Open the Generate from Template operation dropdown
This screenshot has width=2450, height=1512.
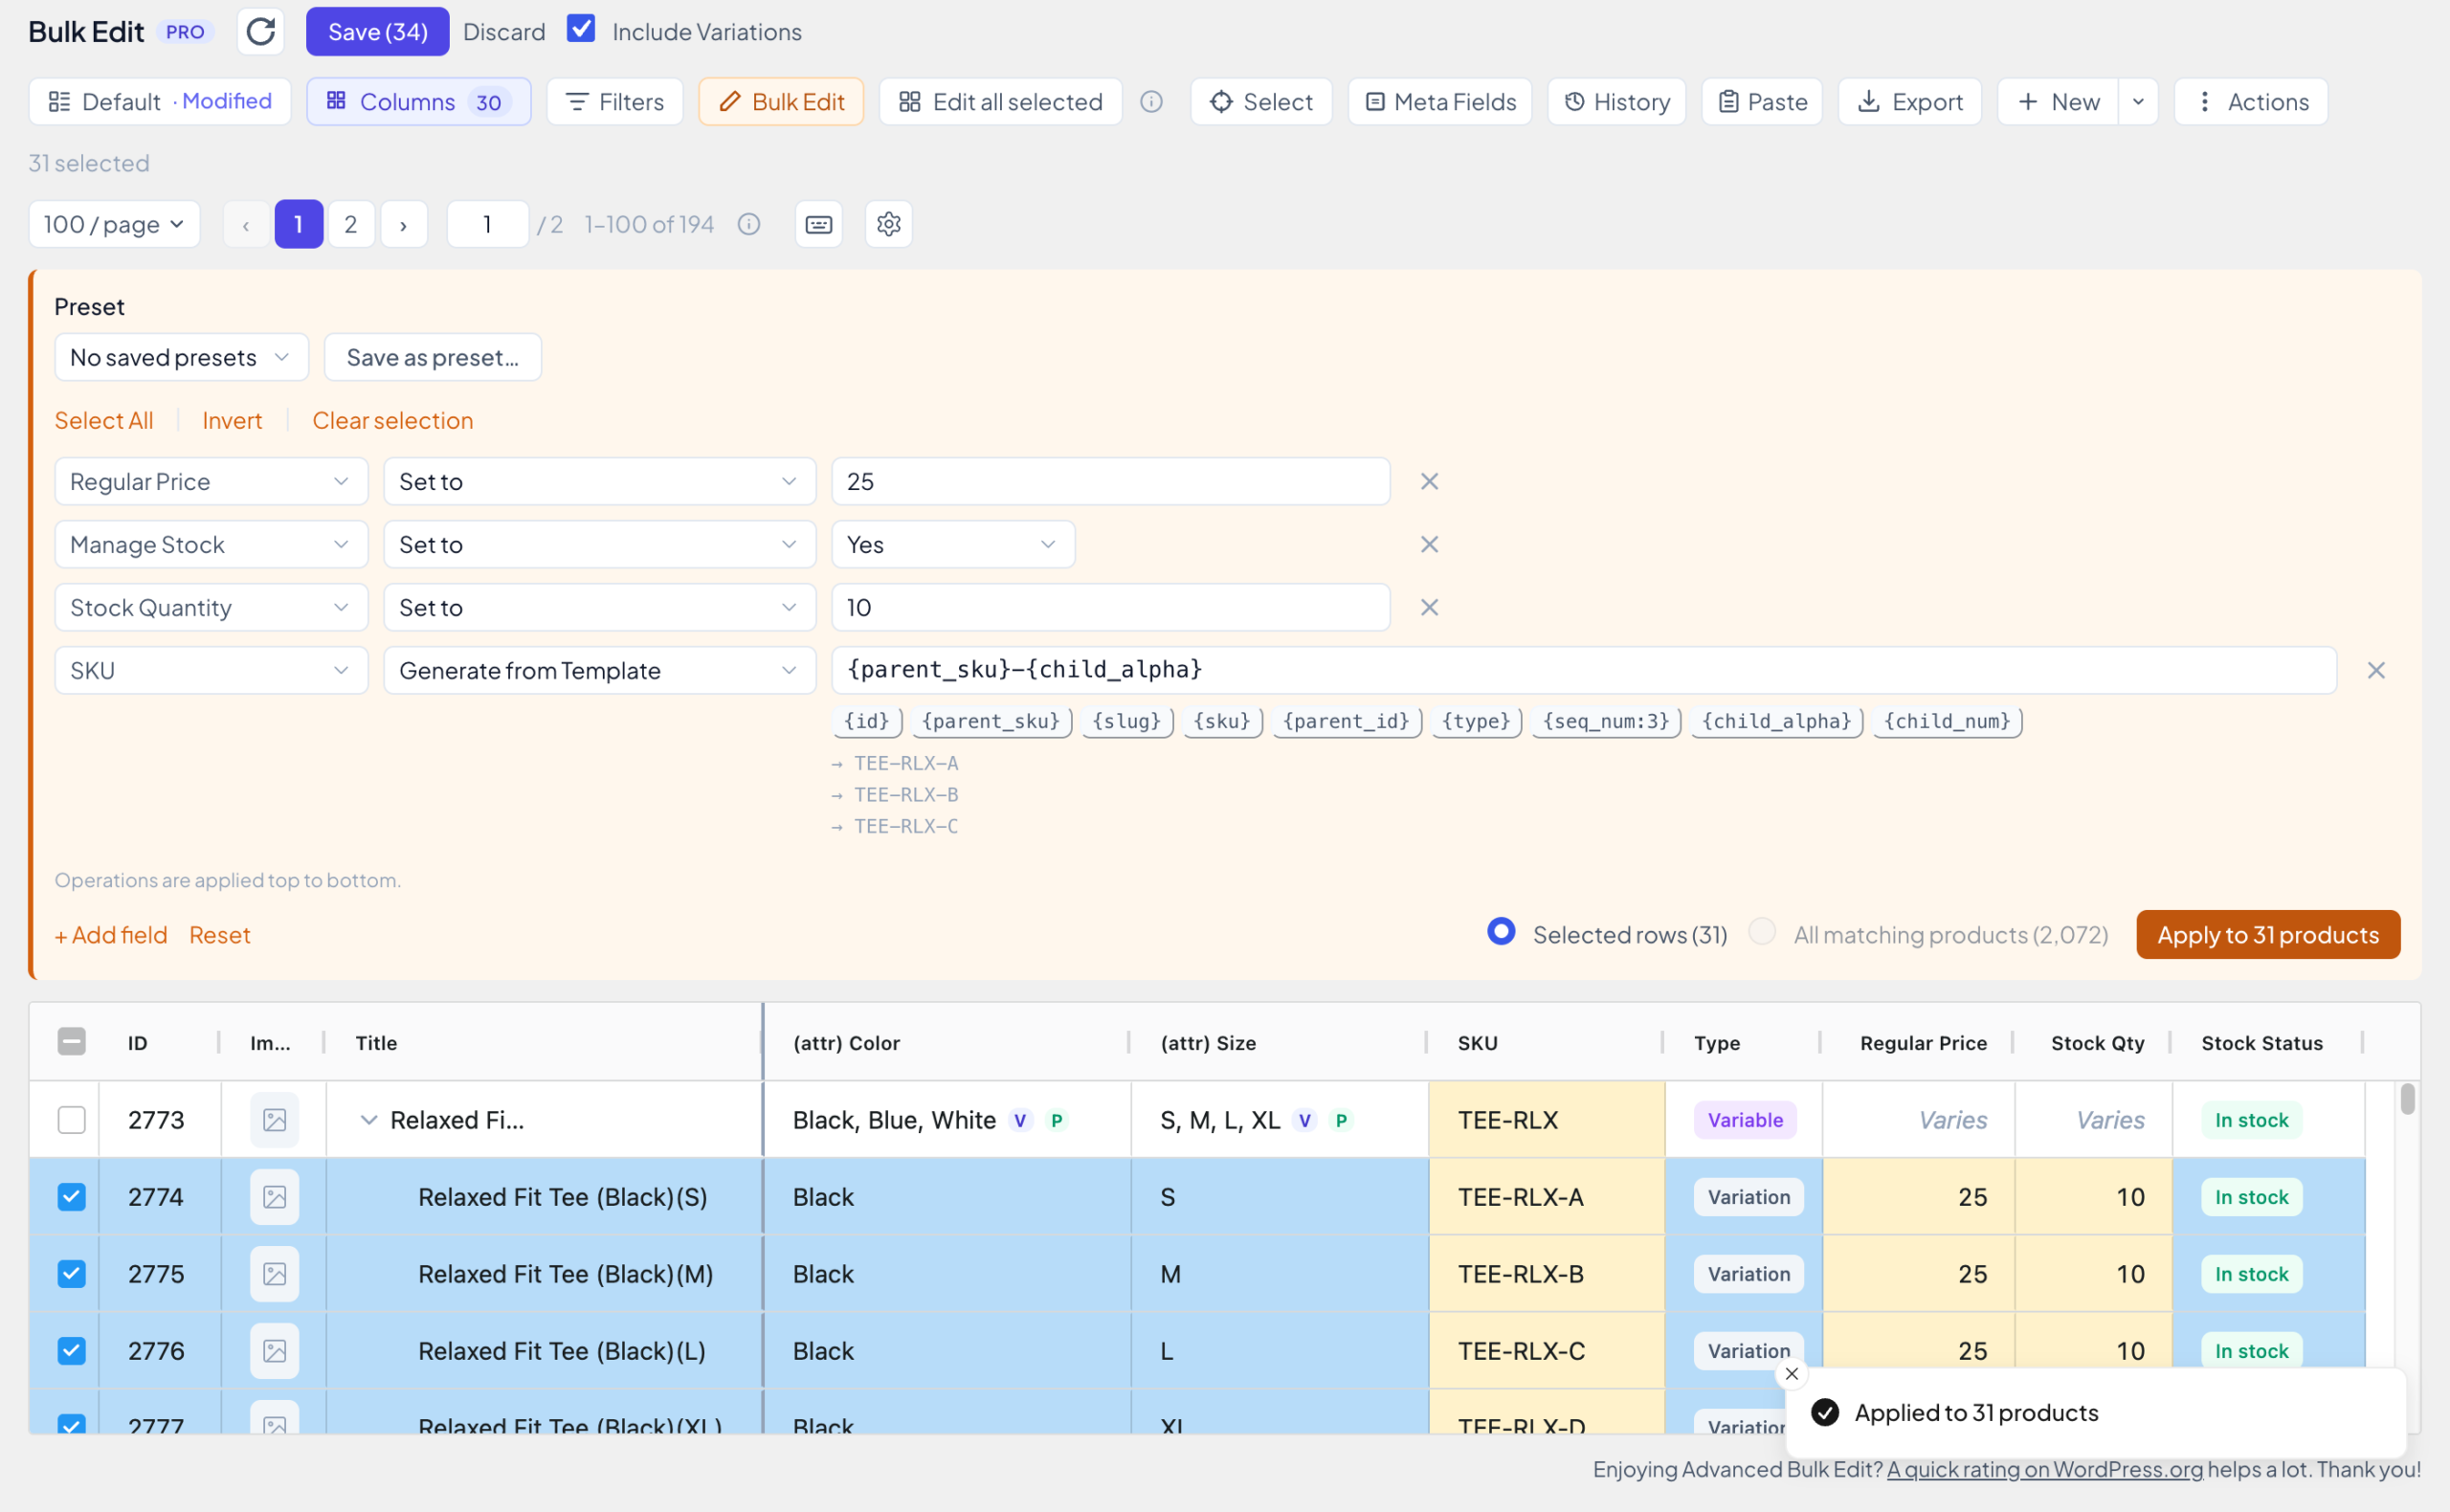click(x=600, y=671)
